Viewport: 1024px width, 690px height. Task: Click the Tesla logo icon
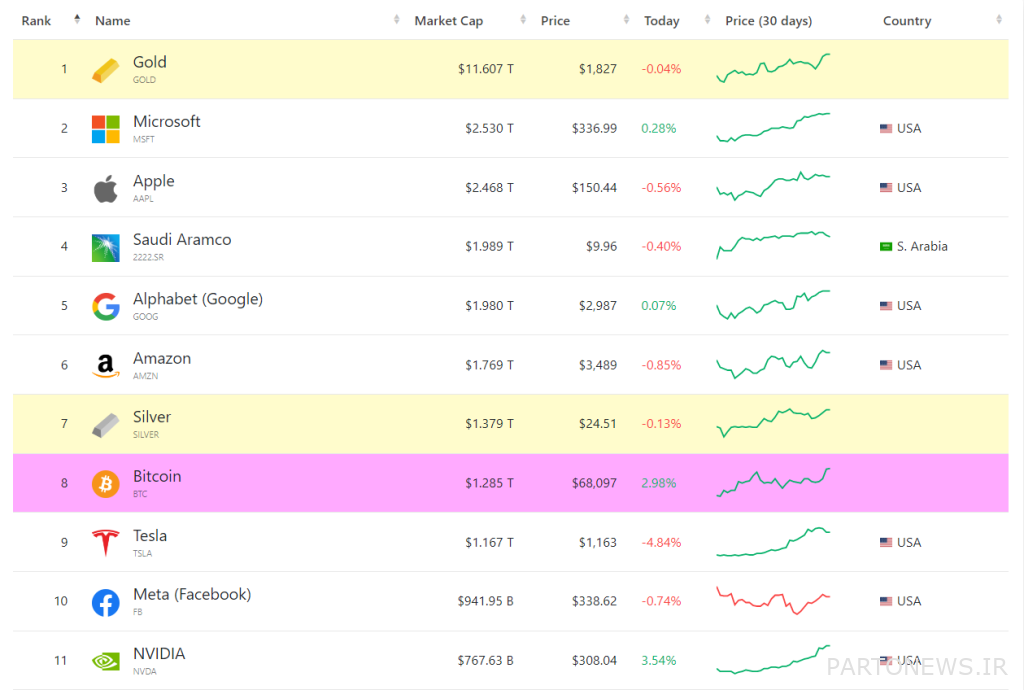[105, 542]
